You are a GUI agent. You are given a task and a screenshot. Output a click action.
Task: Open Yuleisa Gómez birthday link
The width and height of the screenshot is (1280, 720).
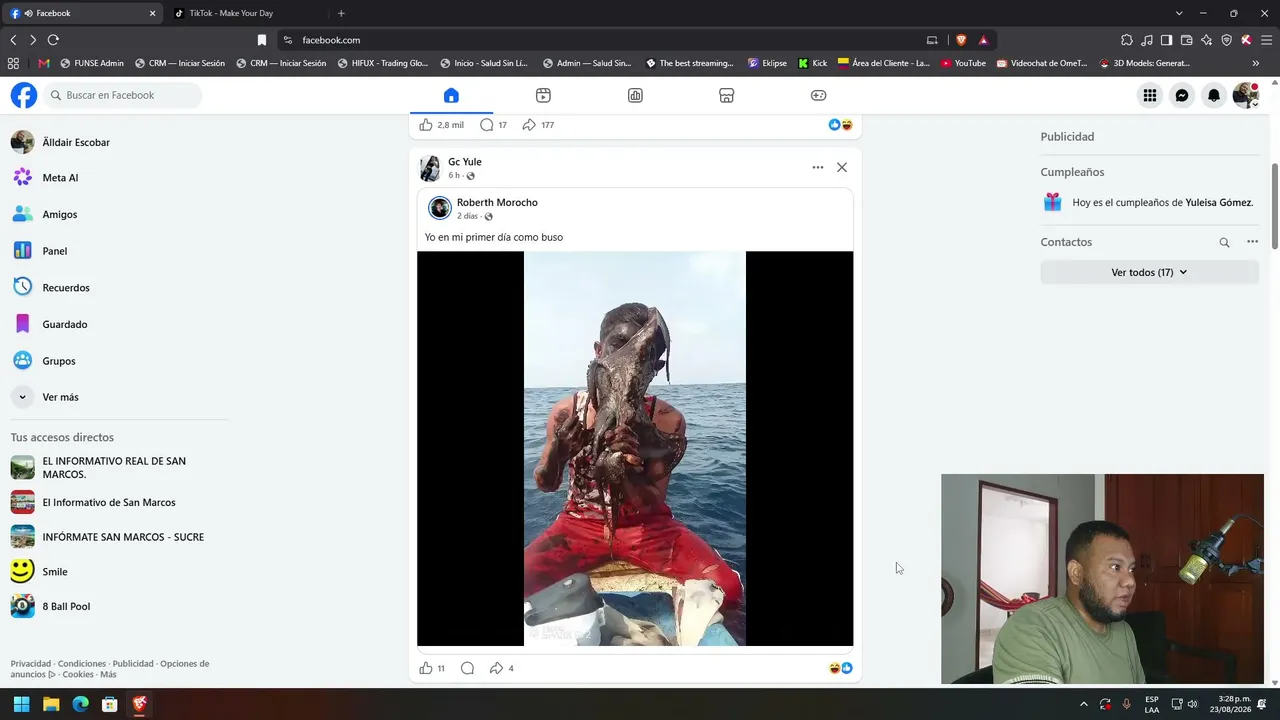[1218, 202]
